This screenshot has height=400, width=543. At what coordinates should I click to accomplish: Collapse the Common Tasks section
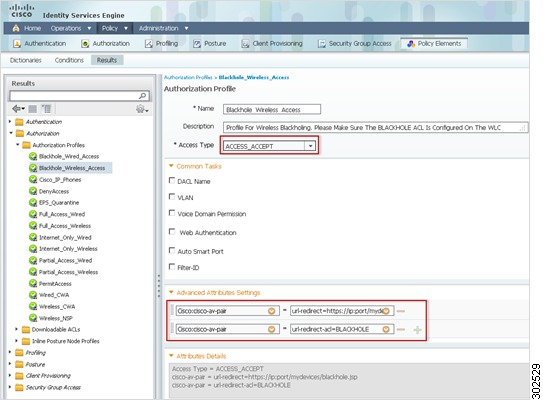coord(171,166)
